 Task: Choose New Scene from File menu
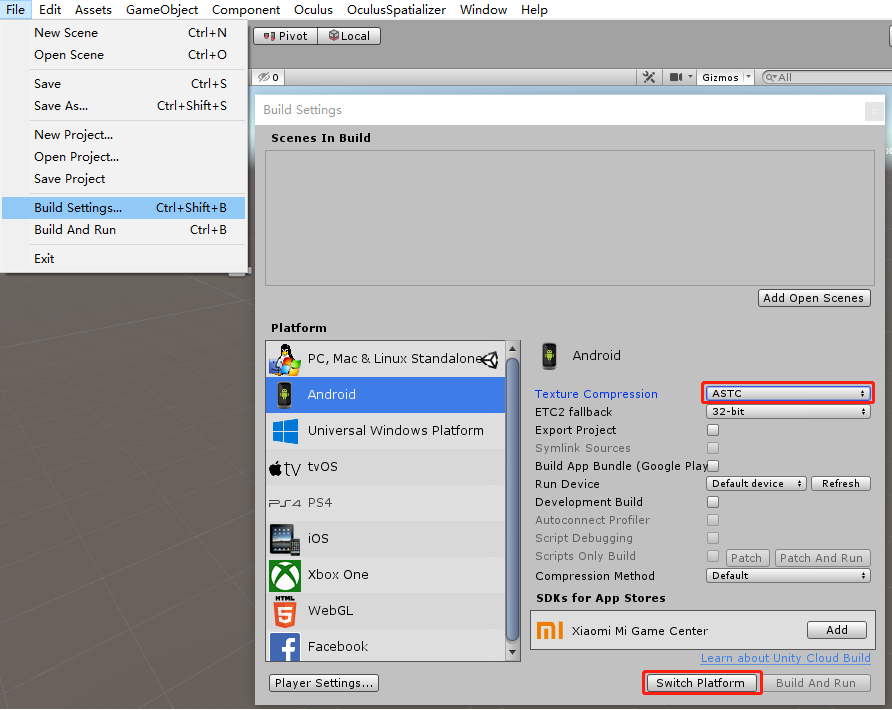(123, 33)
